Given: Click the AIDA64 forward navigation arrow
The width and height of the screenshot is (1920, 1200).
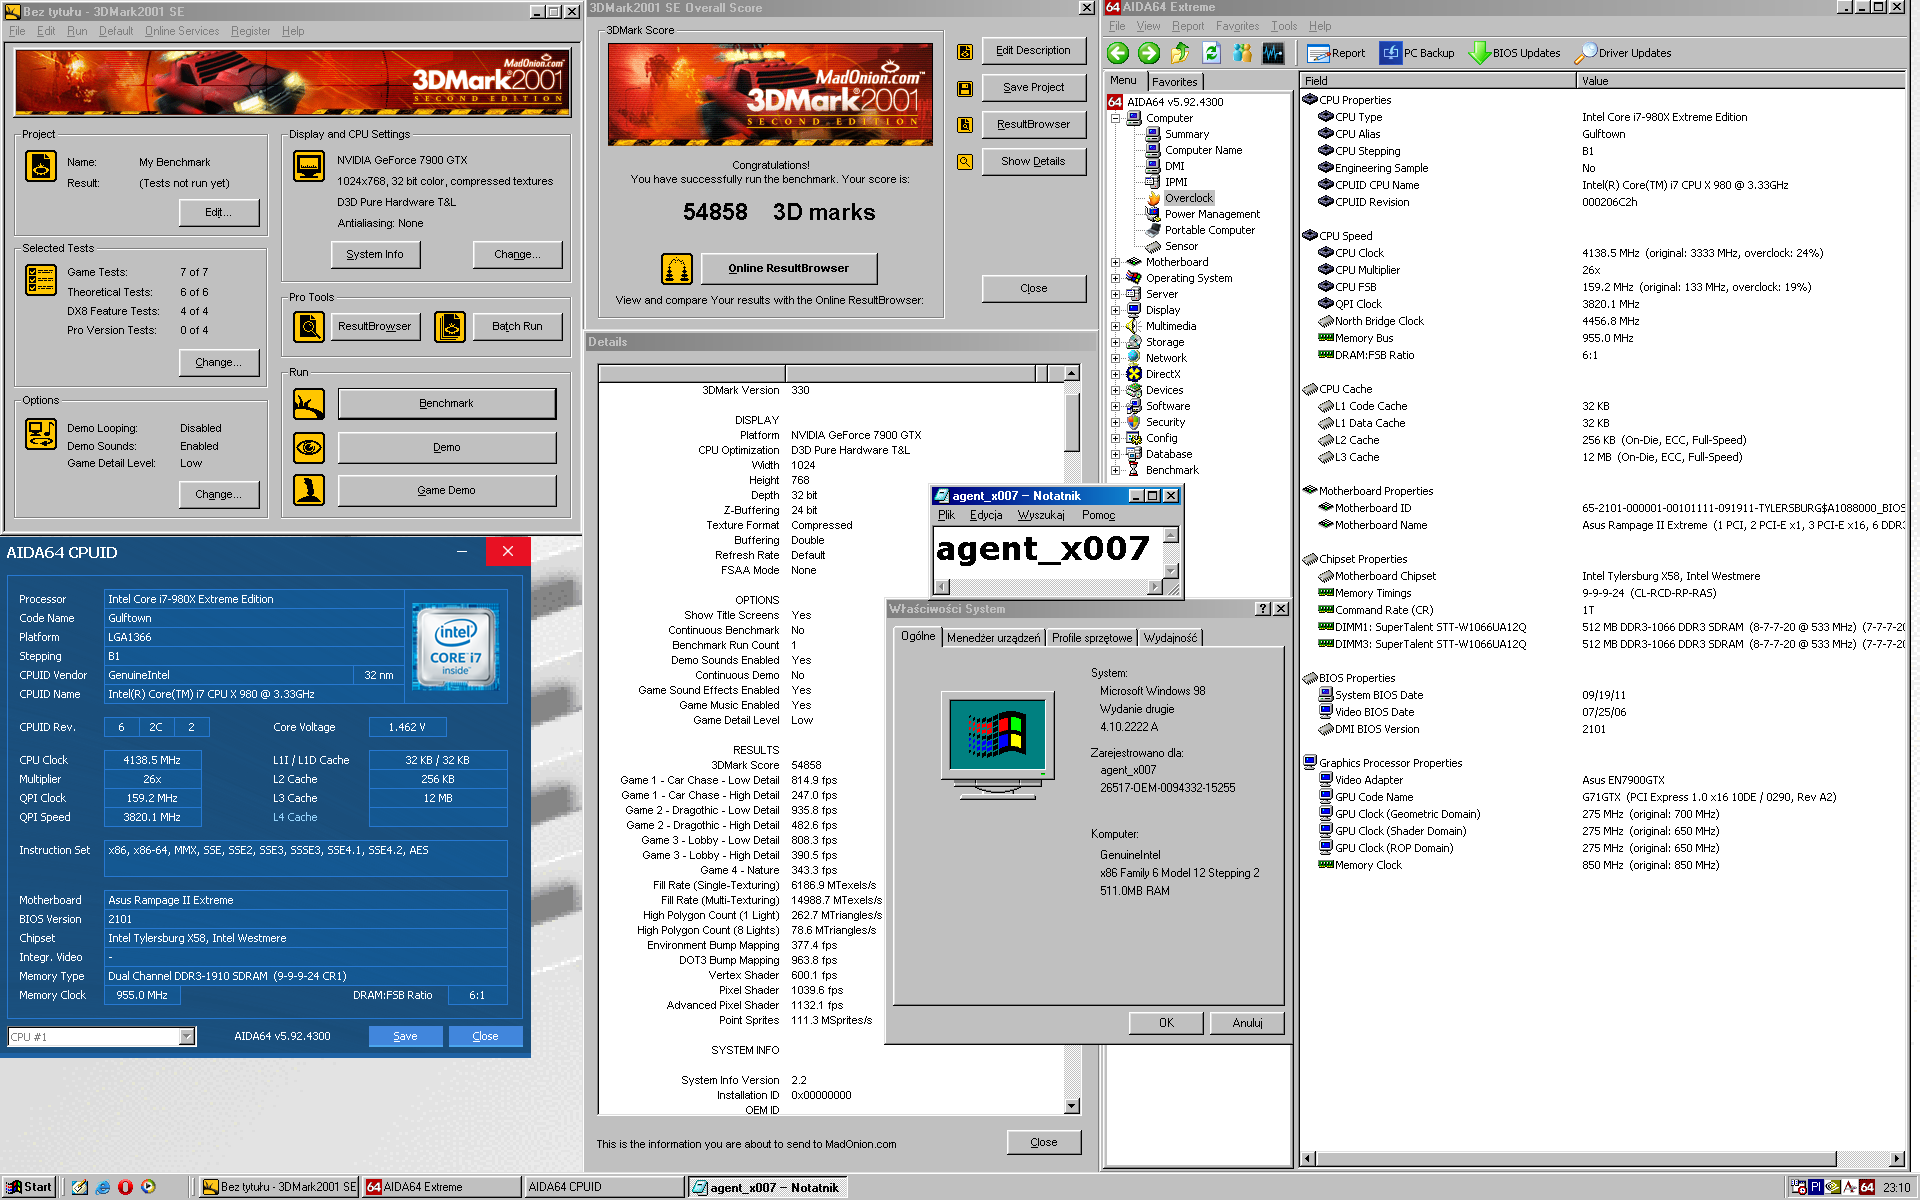Looking at the screenshot, I should coord(1149,53).
